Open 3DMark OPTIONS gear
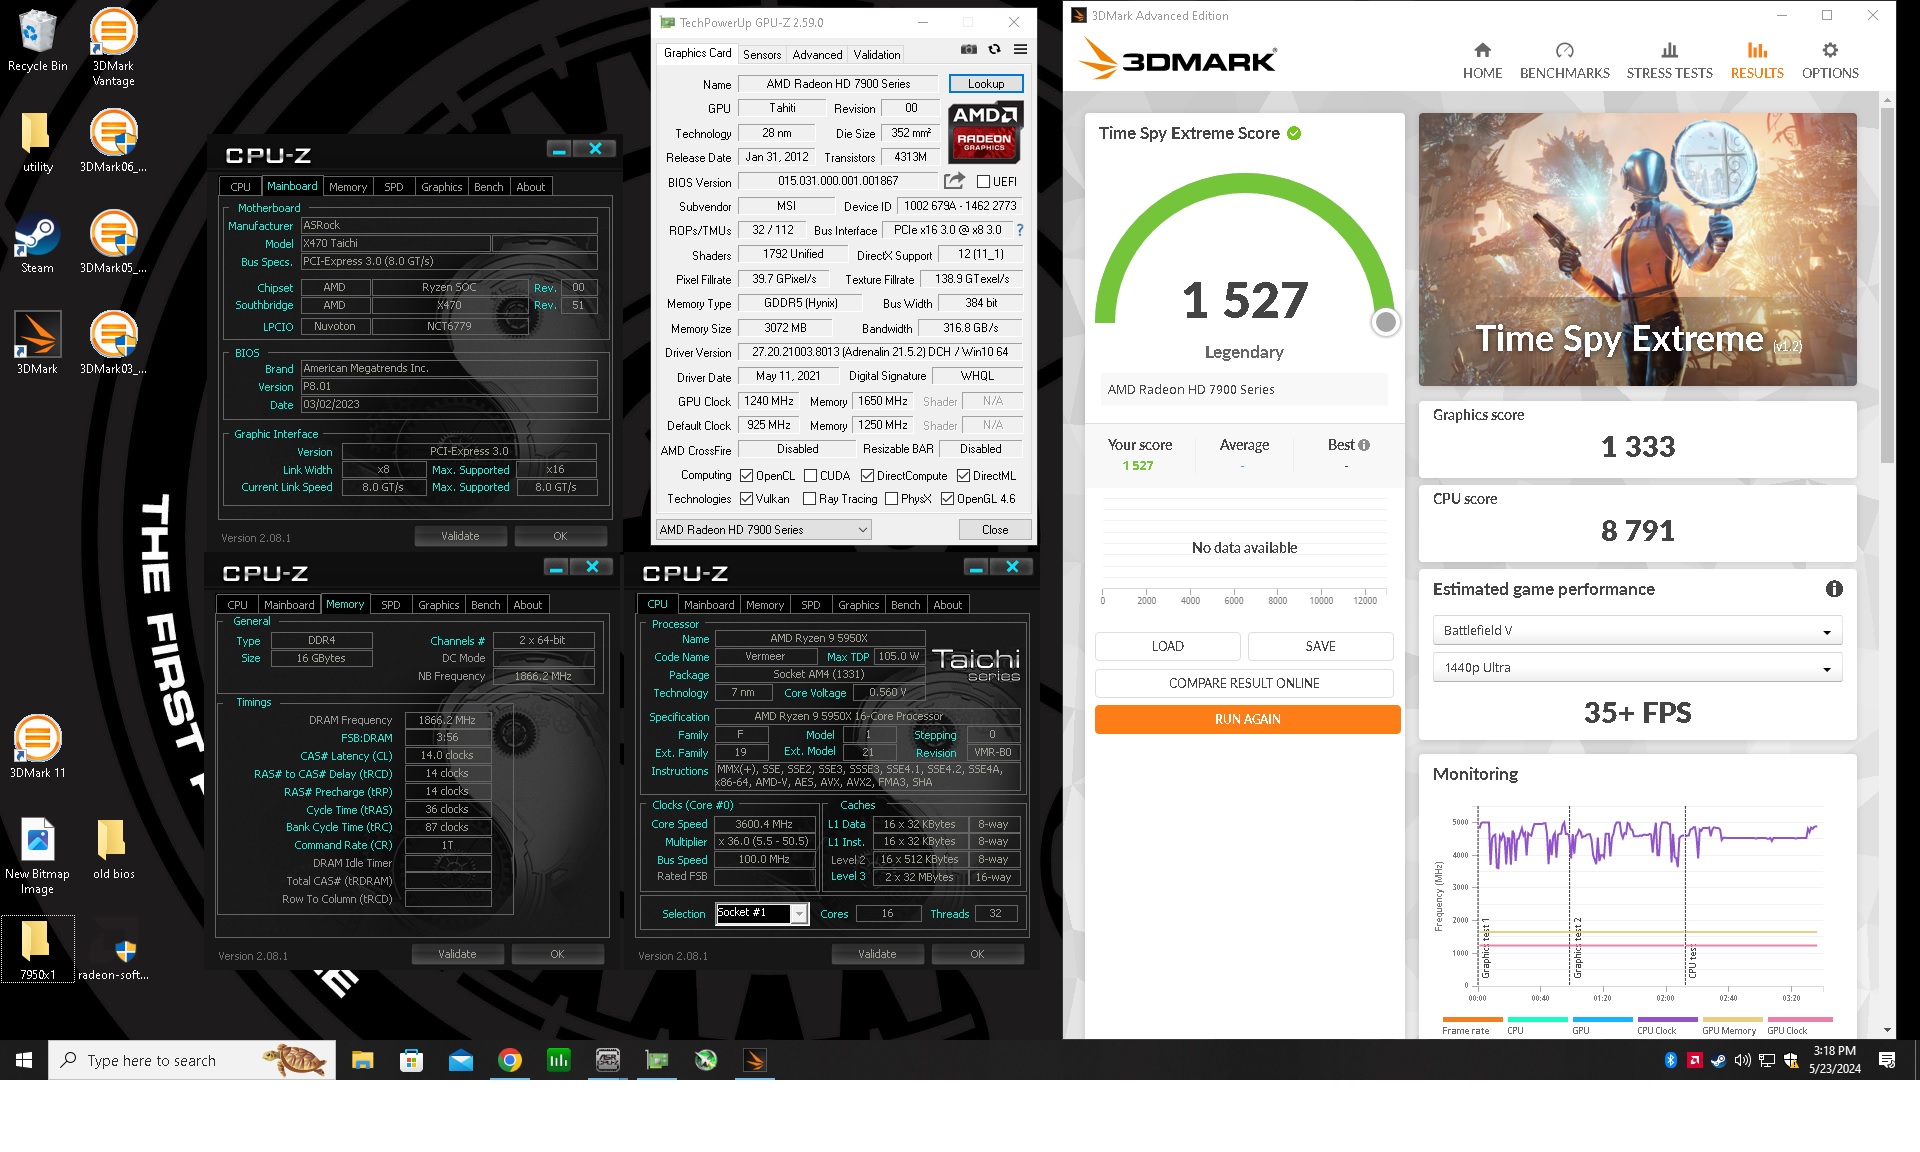This screenshot has height=1152, width=1920. 1830,61
